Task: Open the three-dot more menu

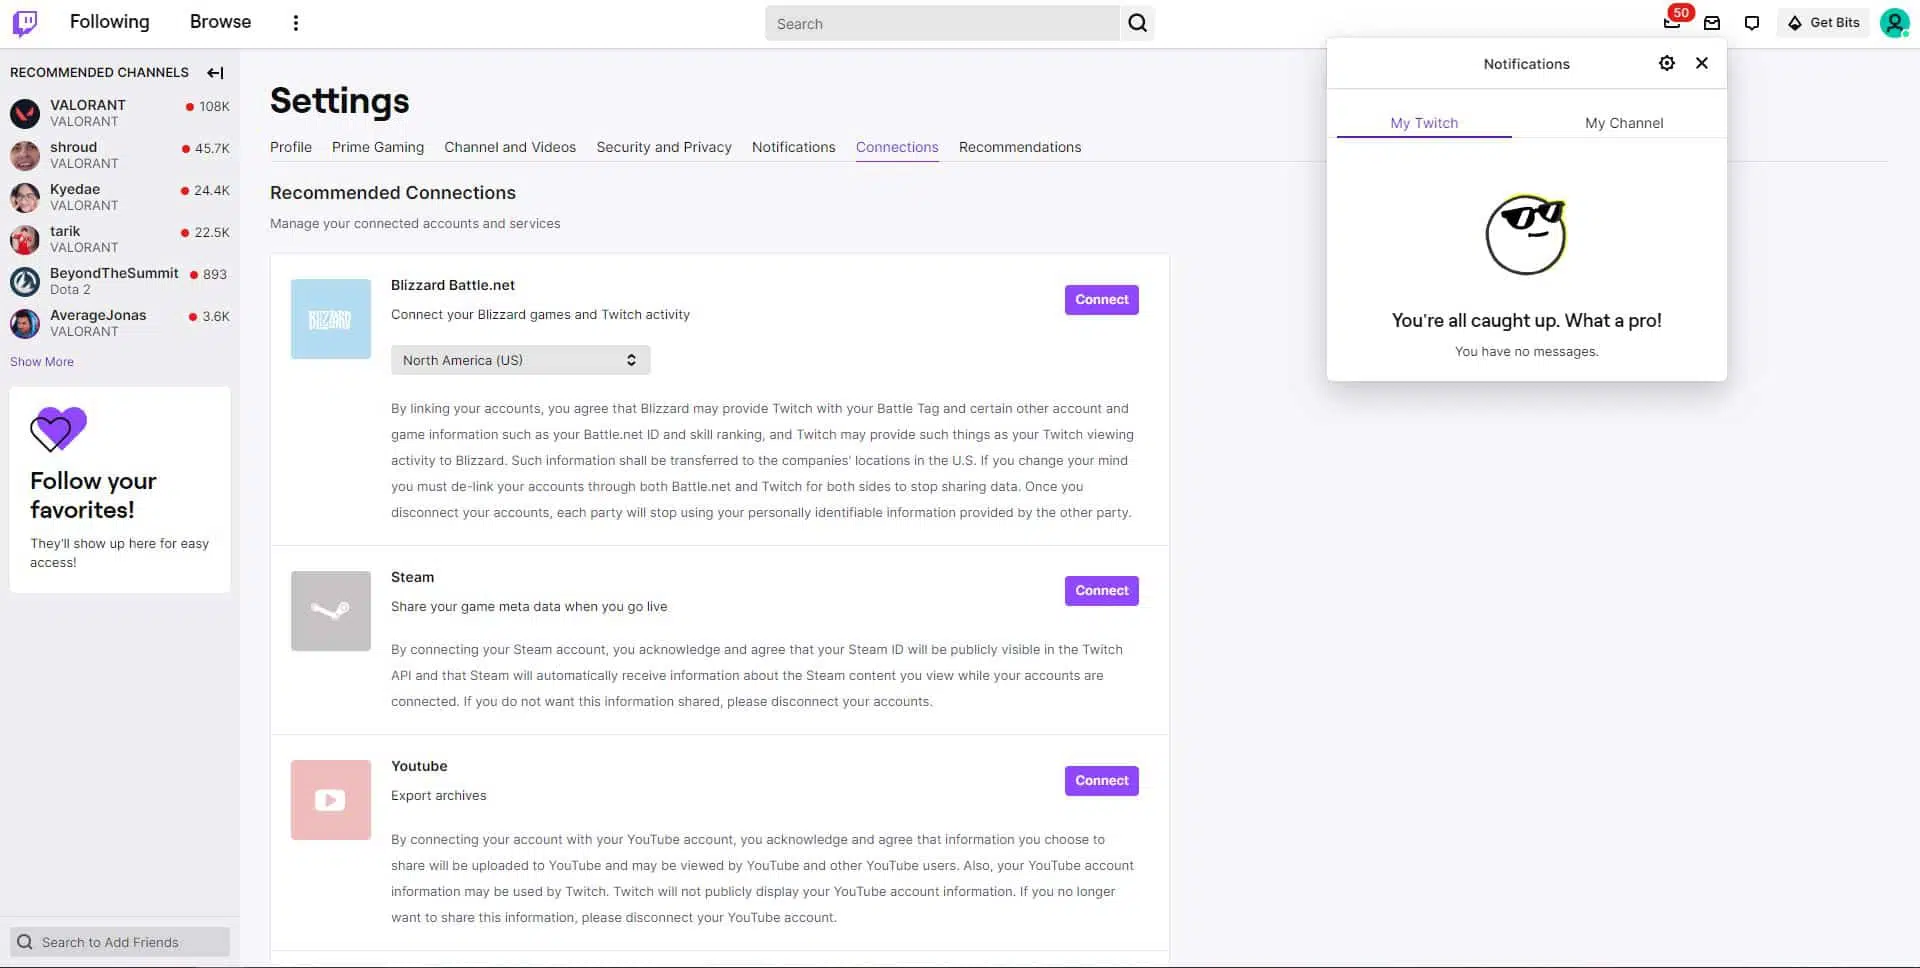Action: [295, 23]
